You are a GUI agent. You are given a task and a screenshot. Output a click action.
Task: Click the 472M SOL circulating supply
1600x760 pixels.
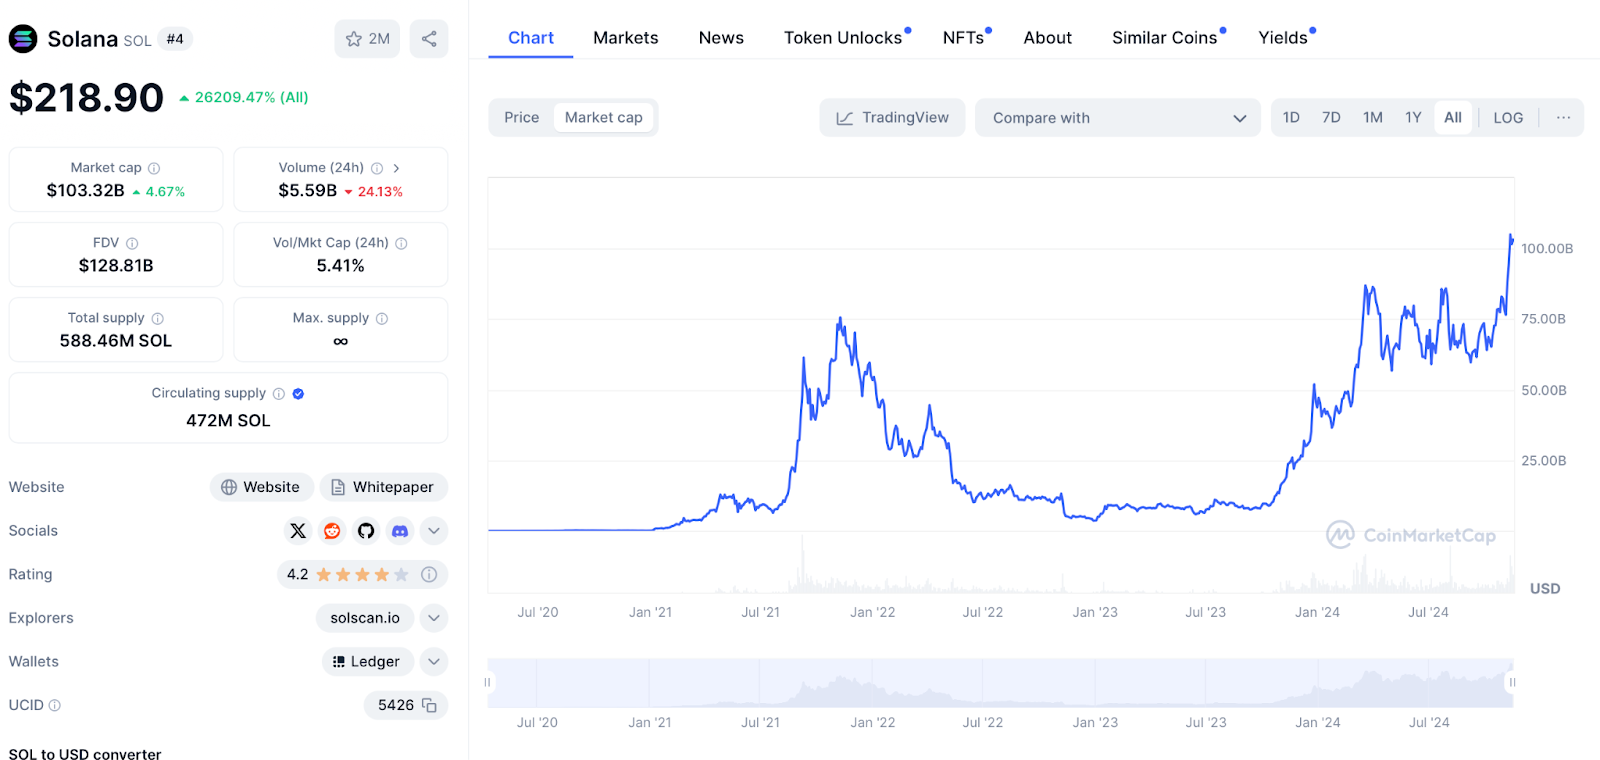pyautogui.click(x=228, y=420)
